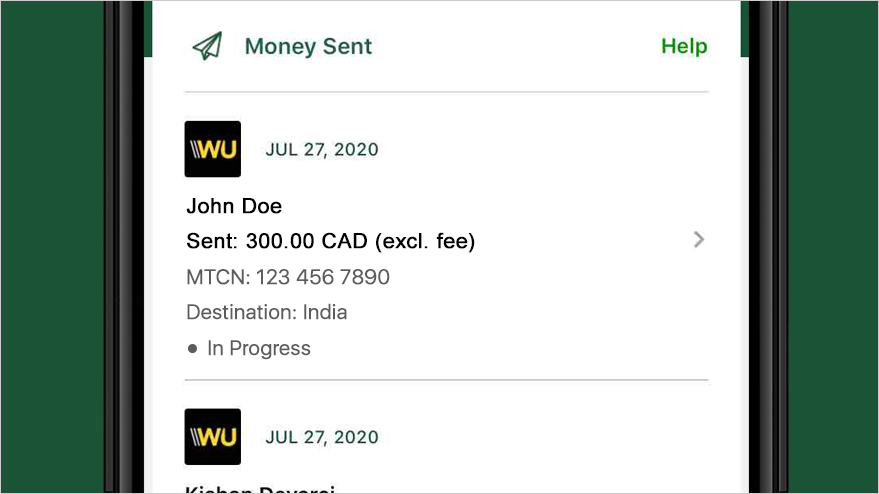Screen dimensions: 879x494
Task: Click second transaction date JUL 27, 2020
Action: (322, 437)
